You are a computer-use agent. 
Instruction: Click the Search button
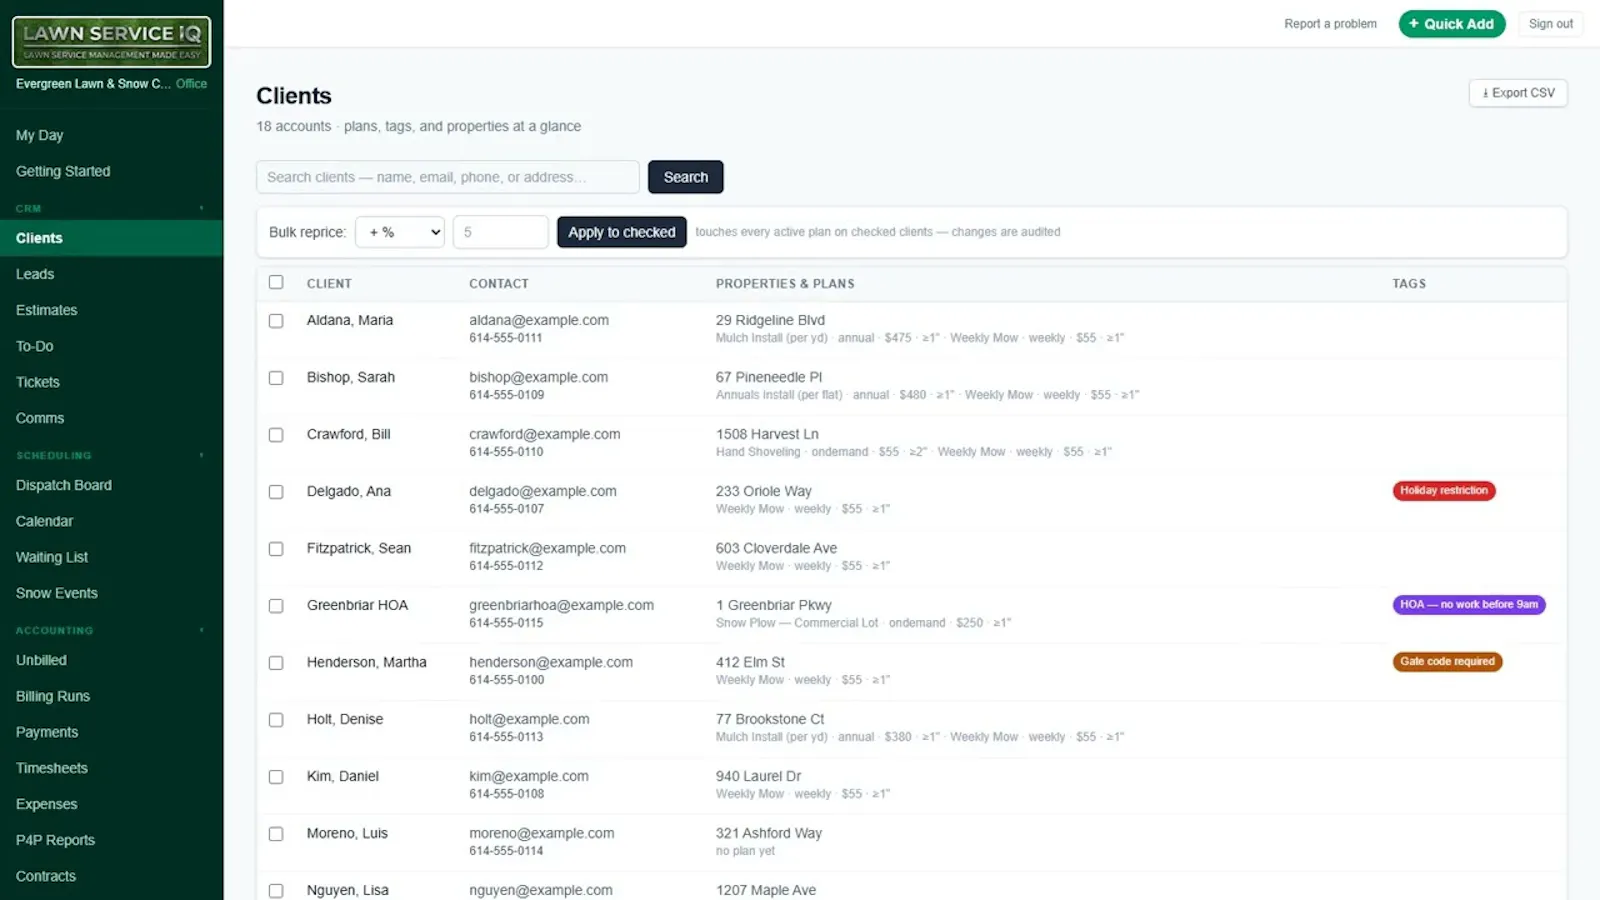coord(685,177)
